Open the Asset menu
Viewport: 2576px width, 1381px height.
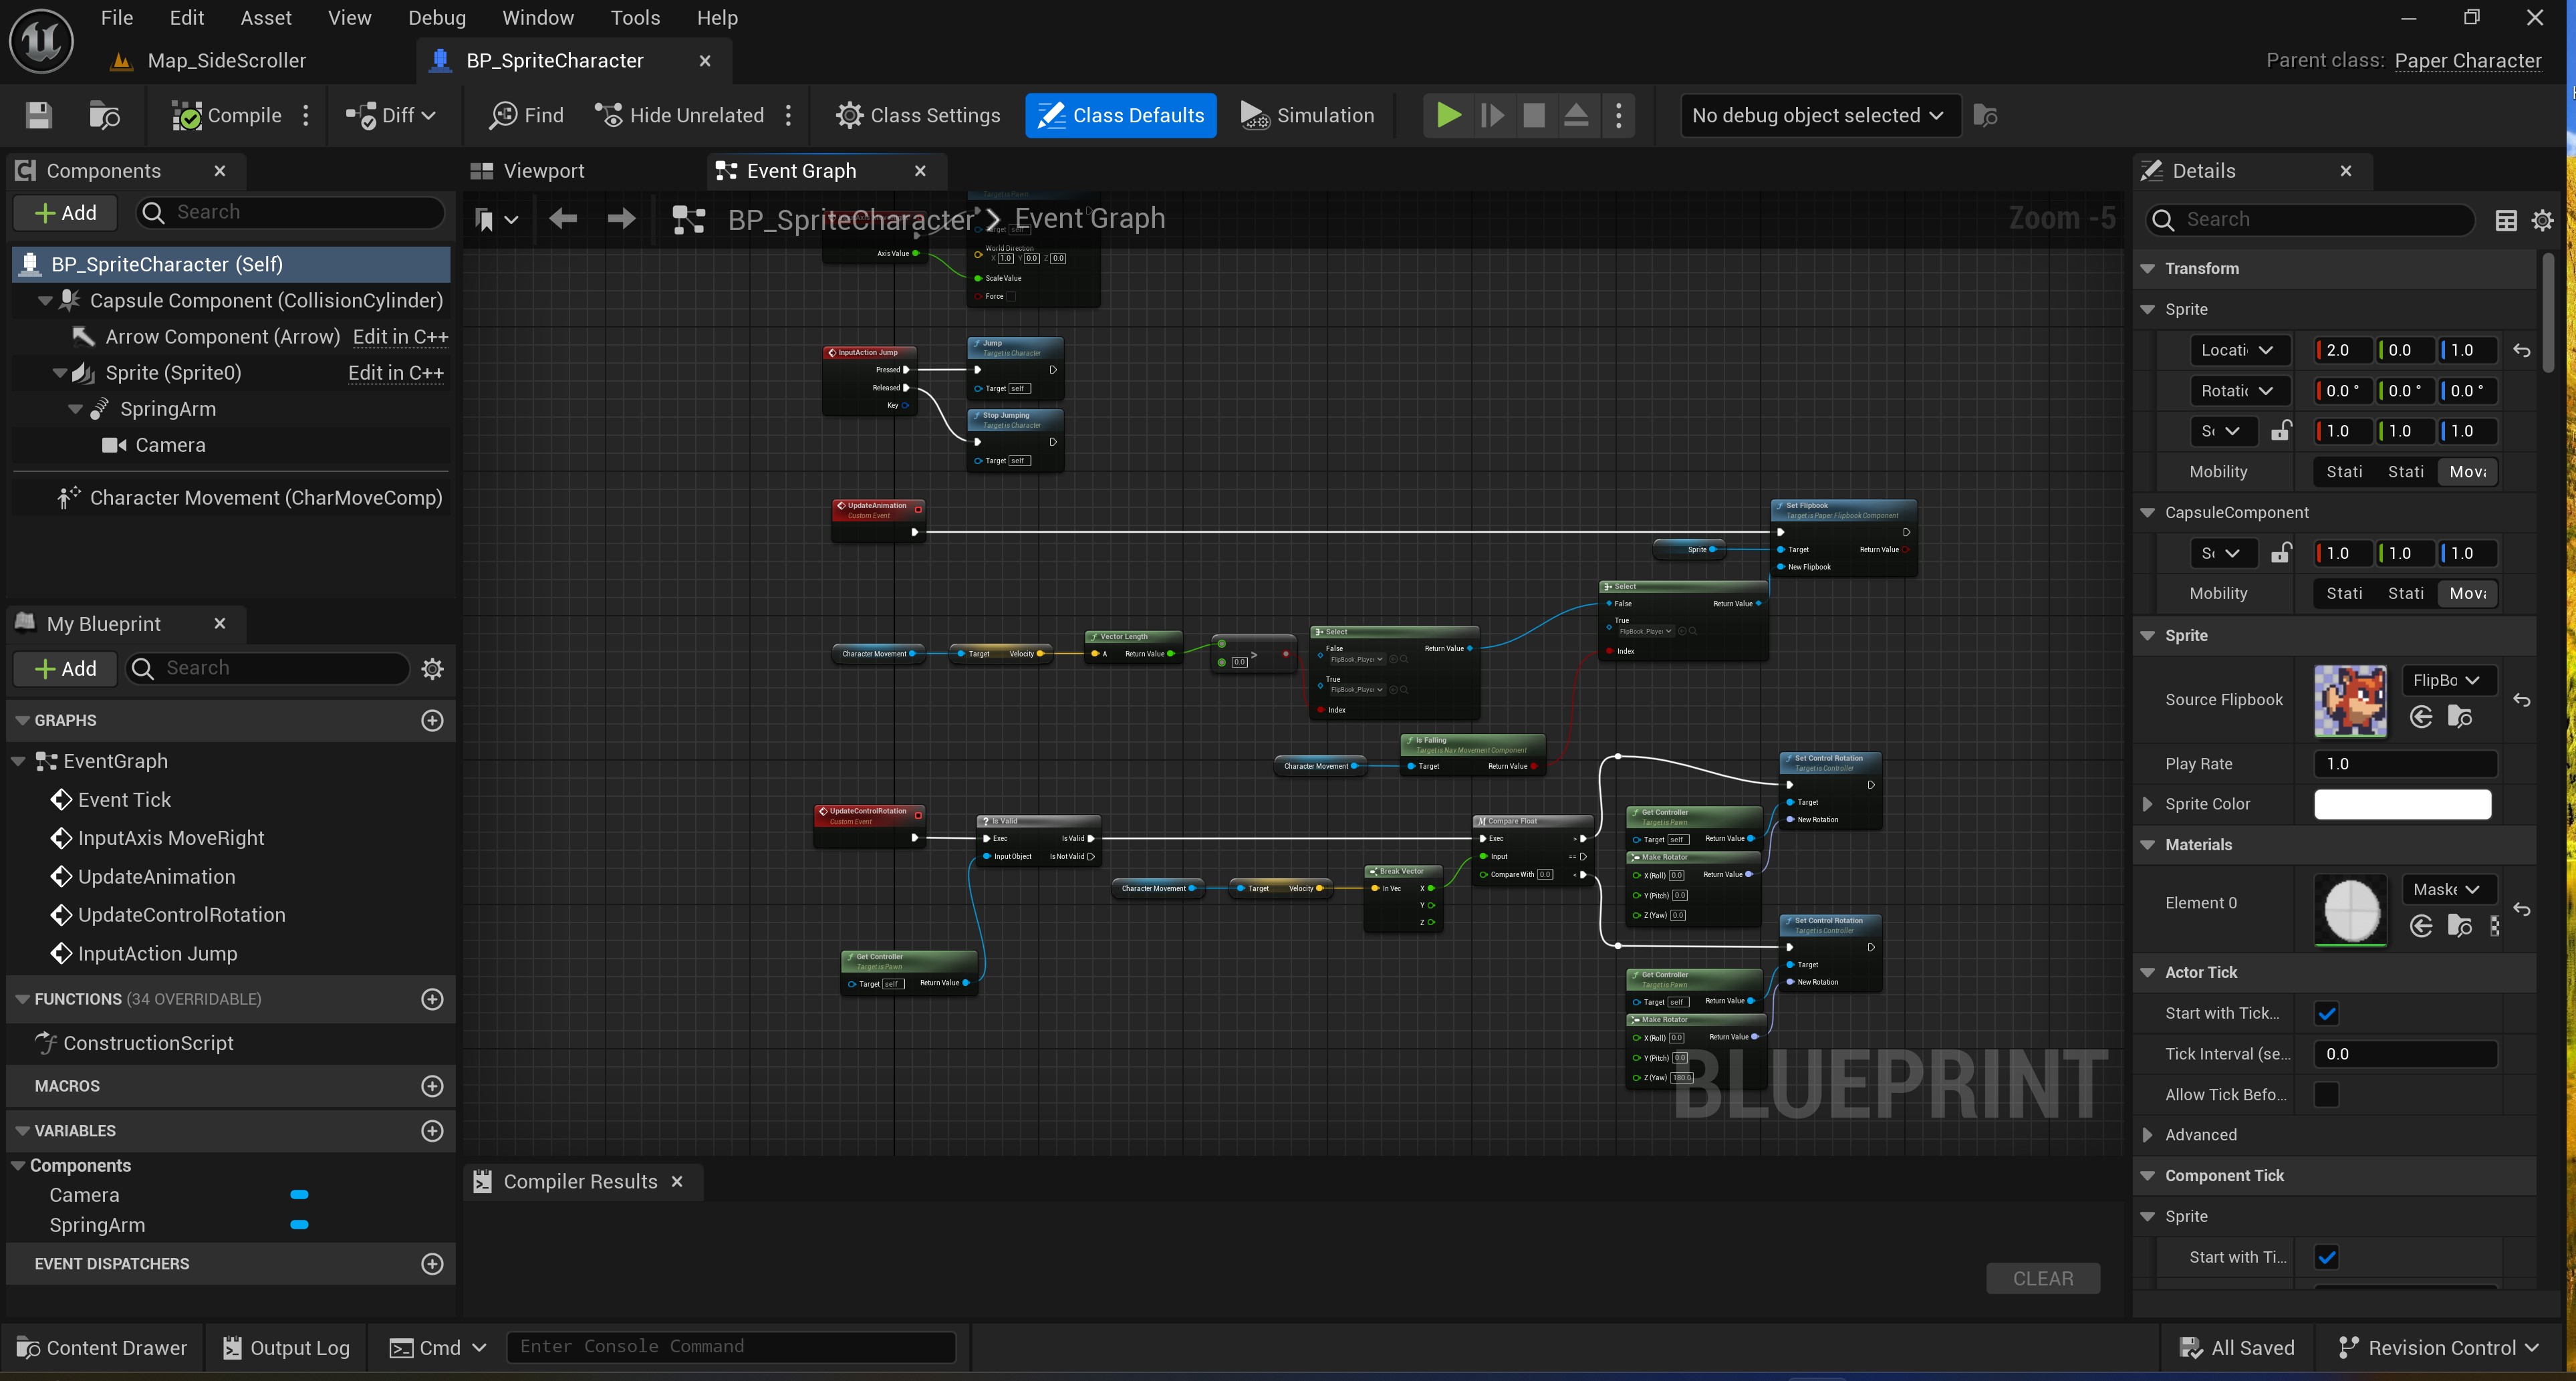click(266, 18)
